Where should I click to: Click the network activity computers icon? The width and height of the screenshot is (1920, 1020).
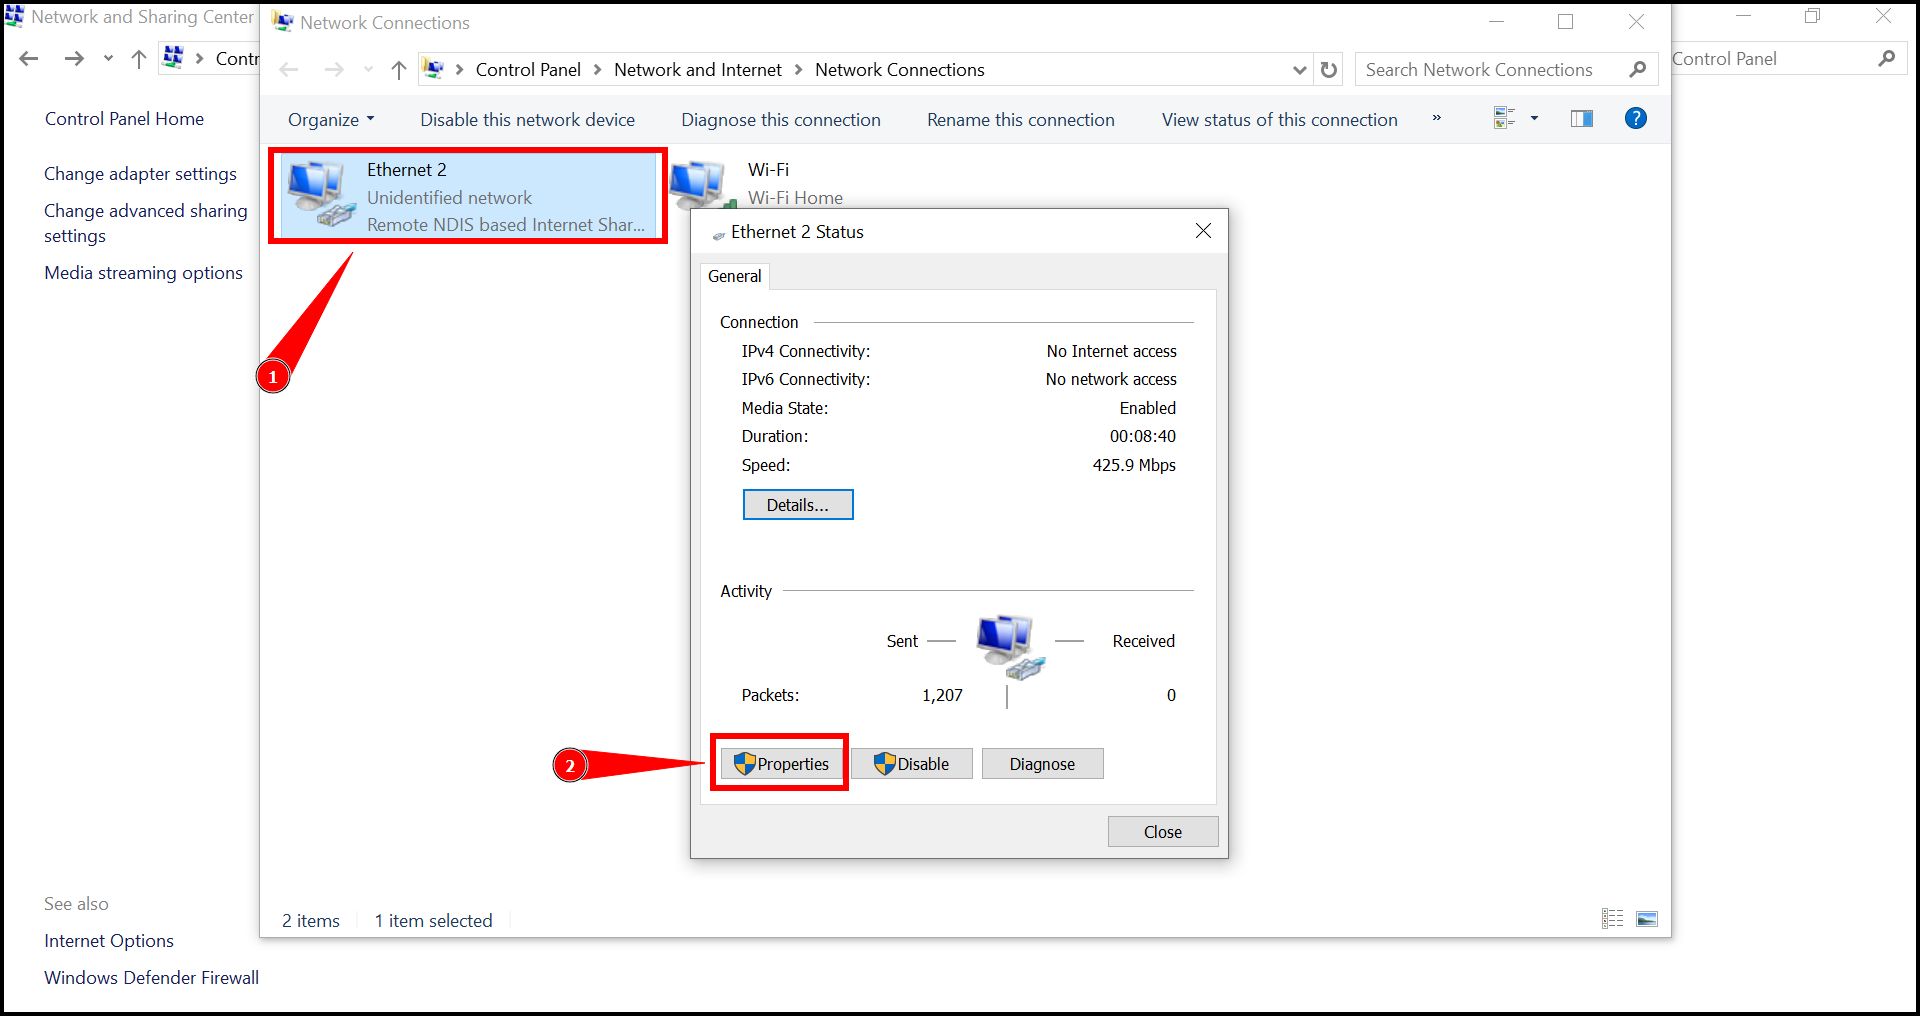click(x=1011, y=647)
